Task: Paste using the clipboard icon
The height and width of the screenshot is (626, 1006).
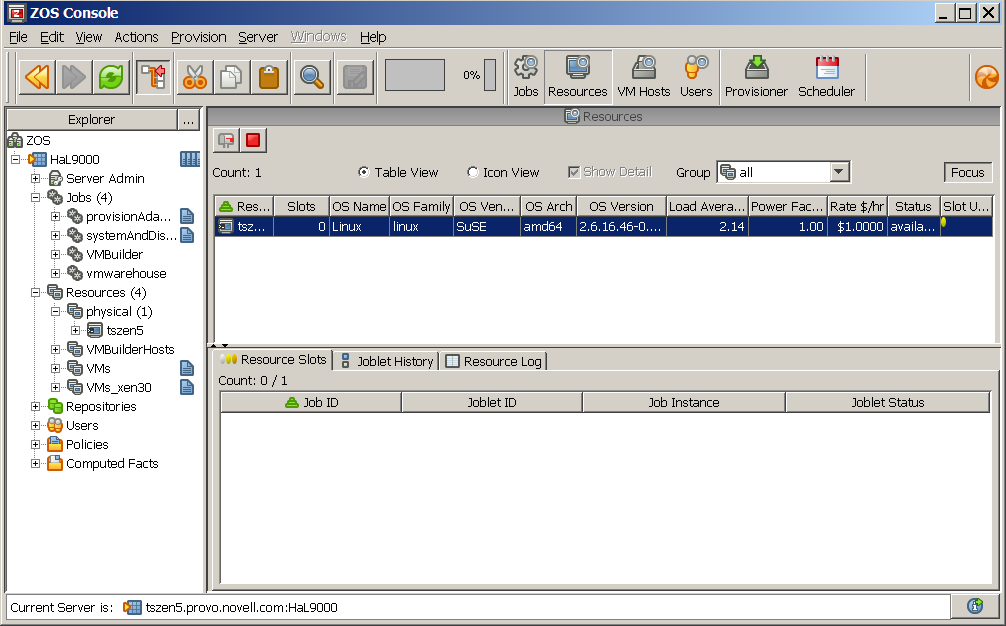Action: coord(269,78)
